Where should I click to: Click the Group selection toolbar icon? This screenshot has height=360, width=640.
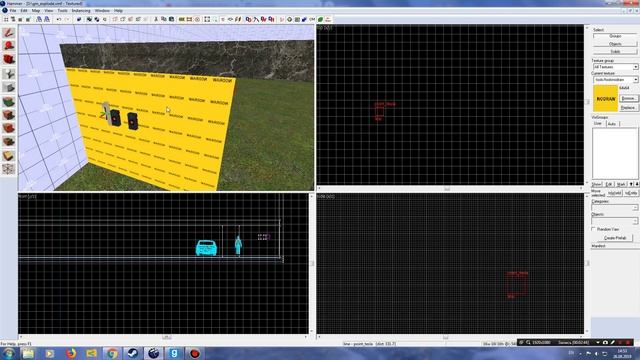click(x=89, y=19)
